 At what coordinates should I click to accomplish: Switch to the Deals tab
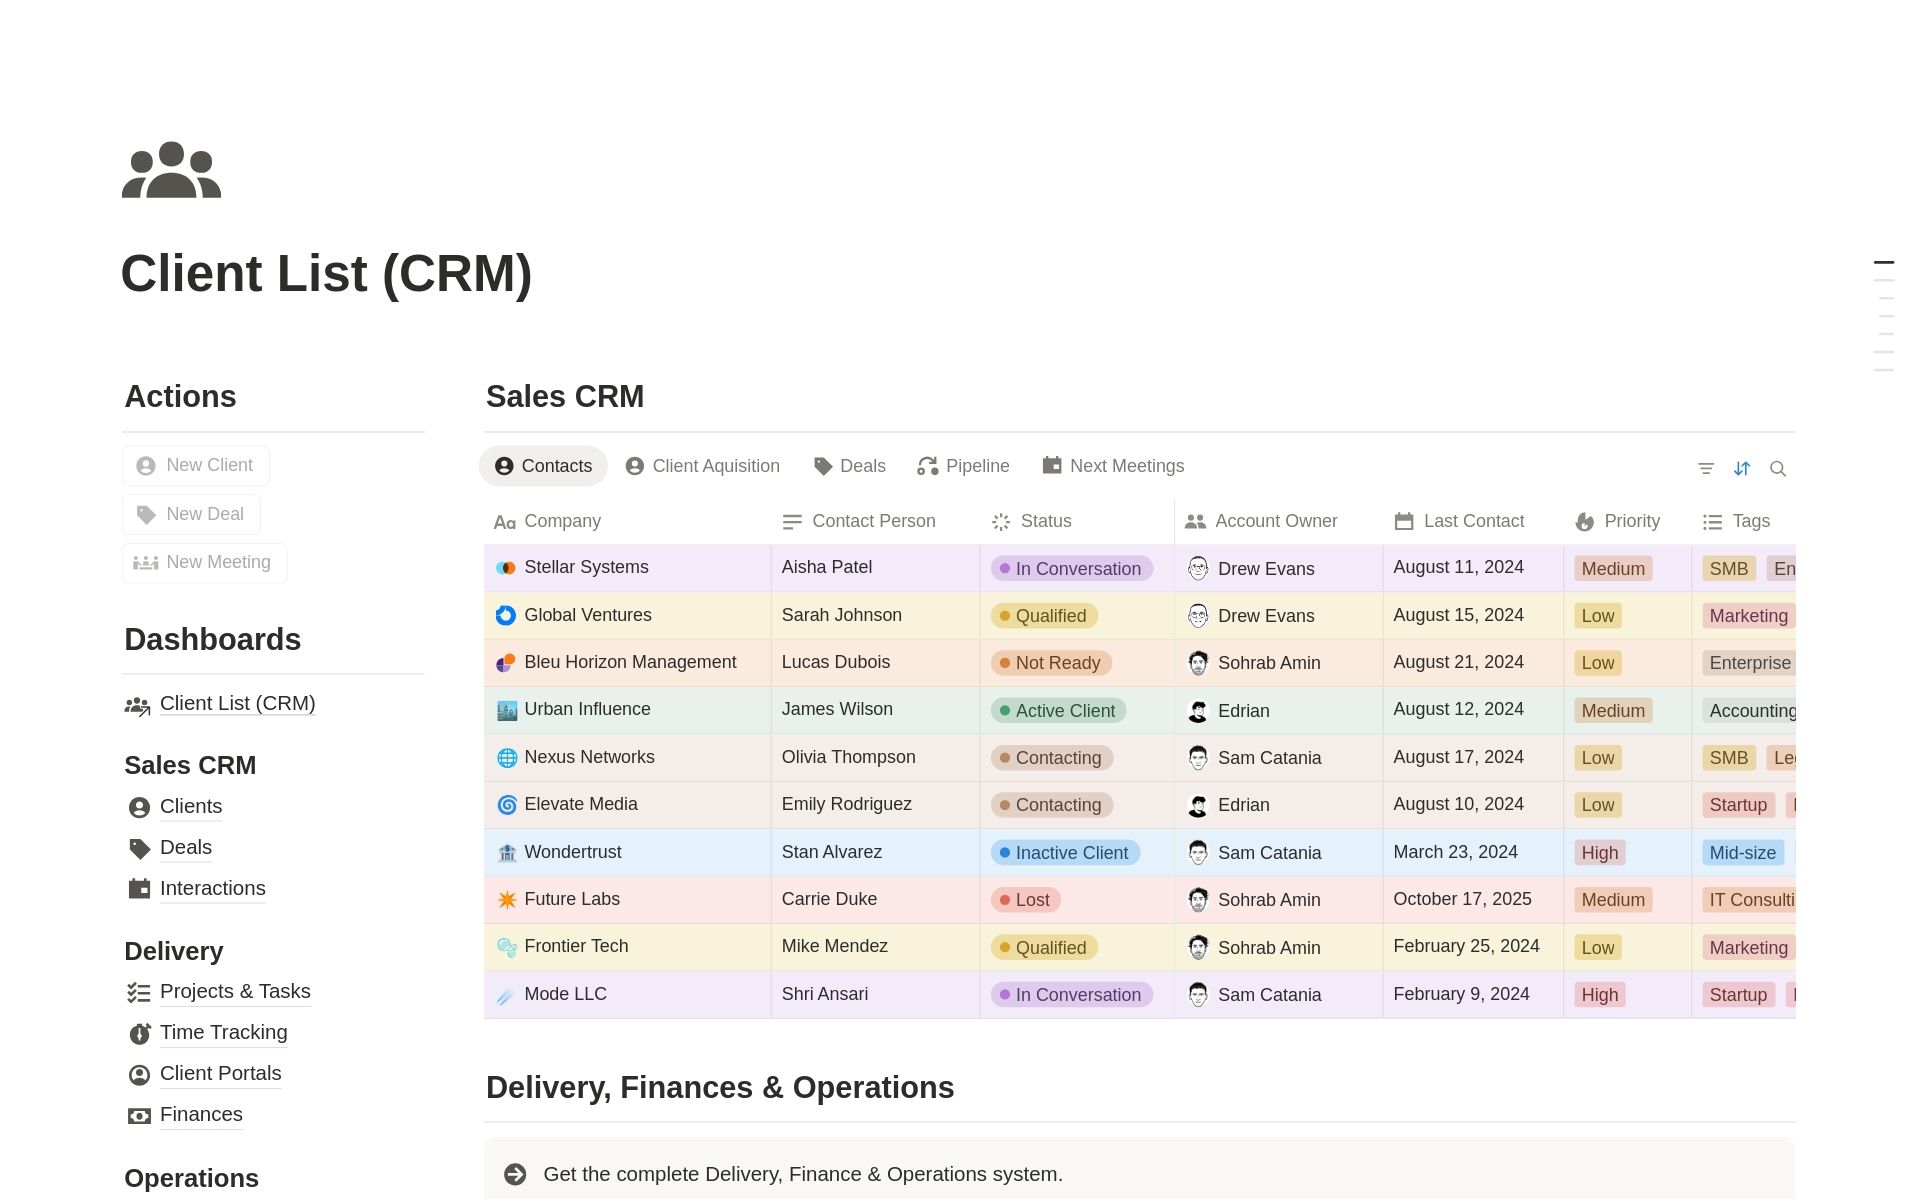click(849, 466)
